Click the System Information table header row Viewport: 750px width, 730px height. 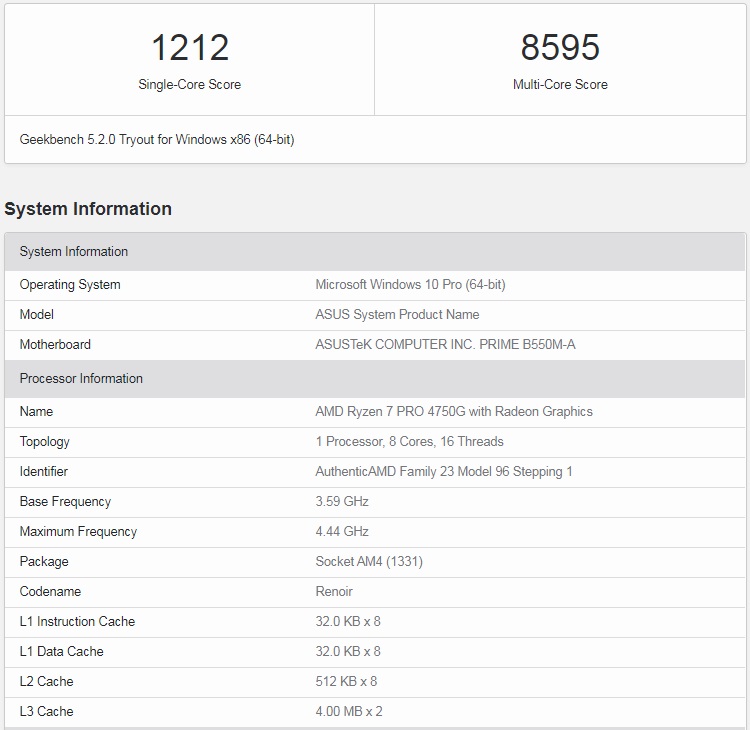375,252
